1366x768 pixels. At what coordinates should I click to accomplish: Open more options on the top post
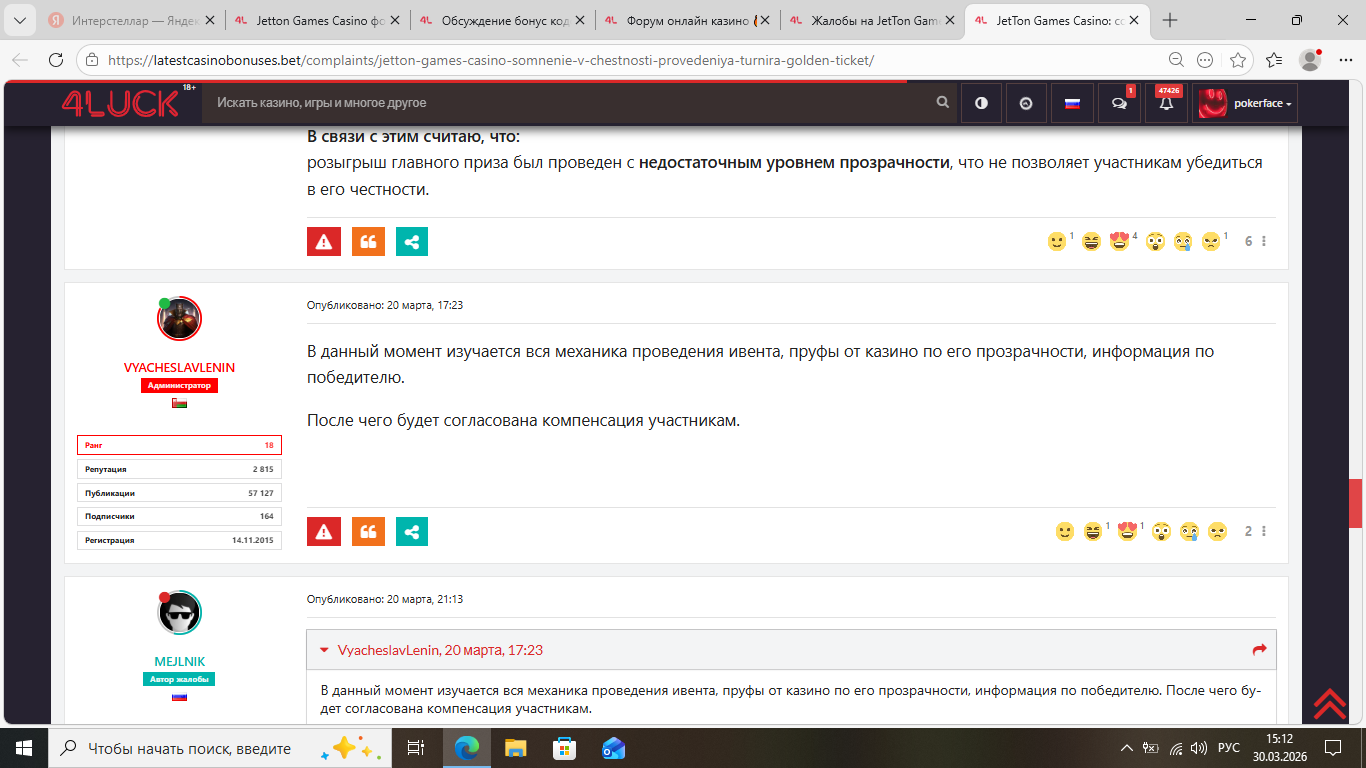point(1264,242)
